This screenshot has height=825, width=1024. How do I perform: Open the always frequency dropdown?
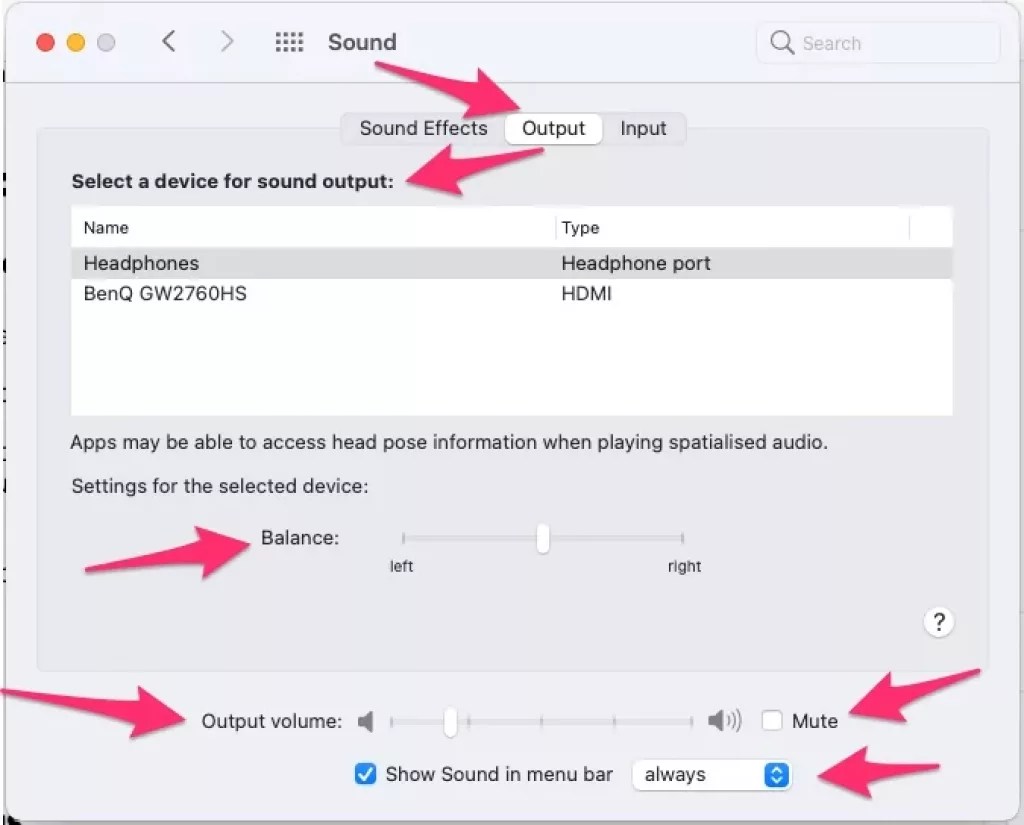click(x=712, y=774)
